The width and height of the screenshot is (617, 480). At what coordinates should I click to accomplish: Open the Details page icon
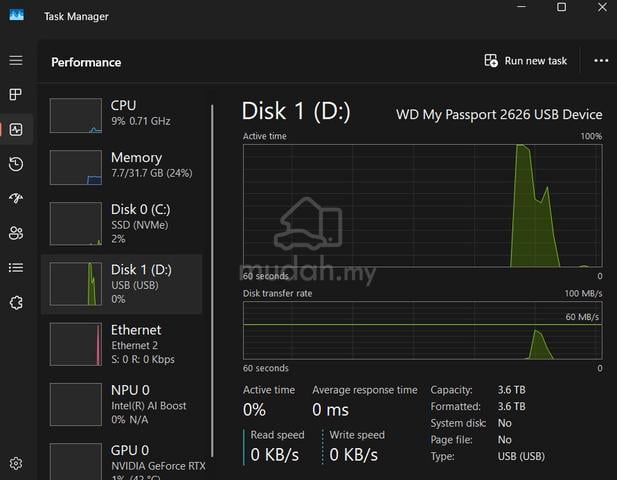[16, 268]
